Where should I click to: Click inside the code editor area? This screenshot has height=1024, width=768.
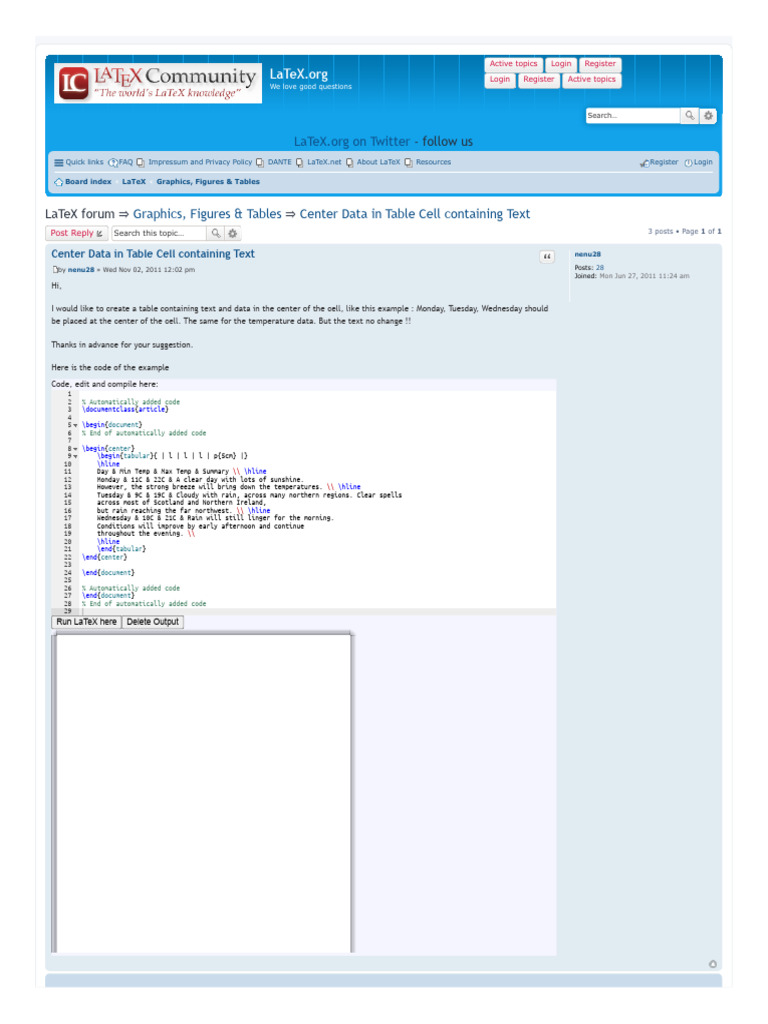(304, 502)
